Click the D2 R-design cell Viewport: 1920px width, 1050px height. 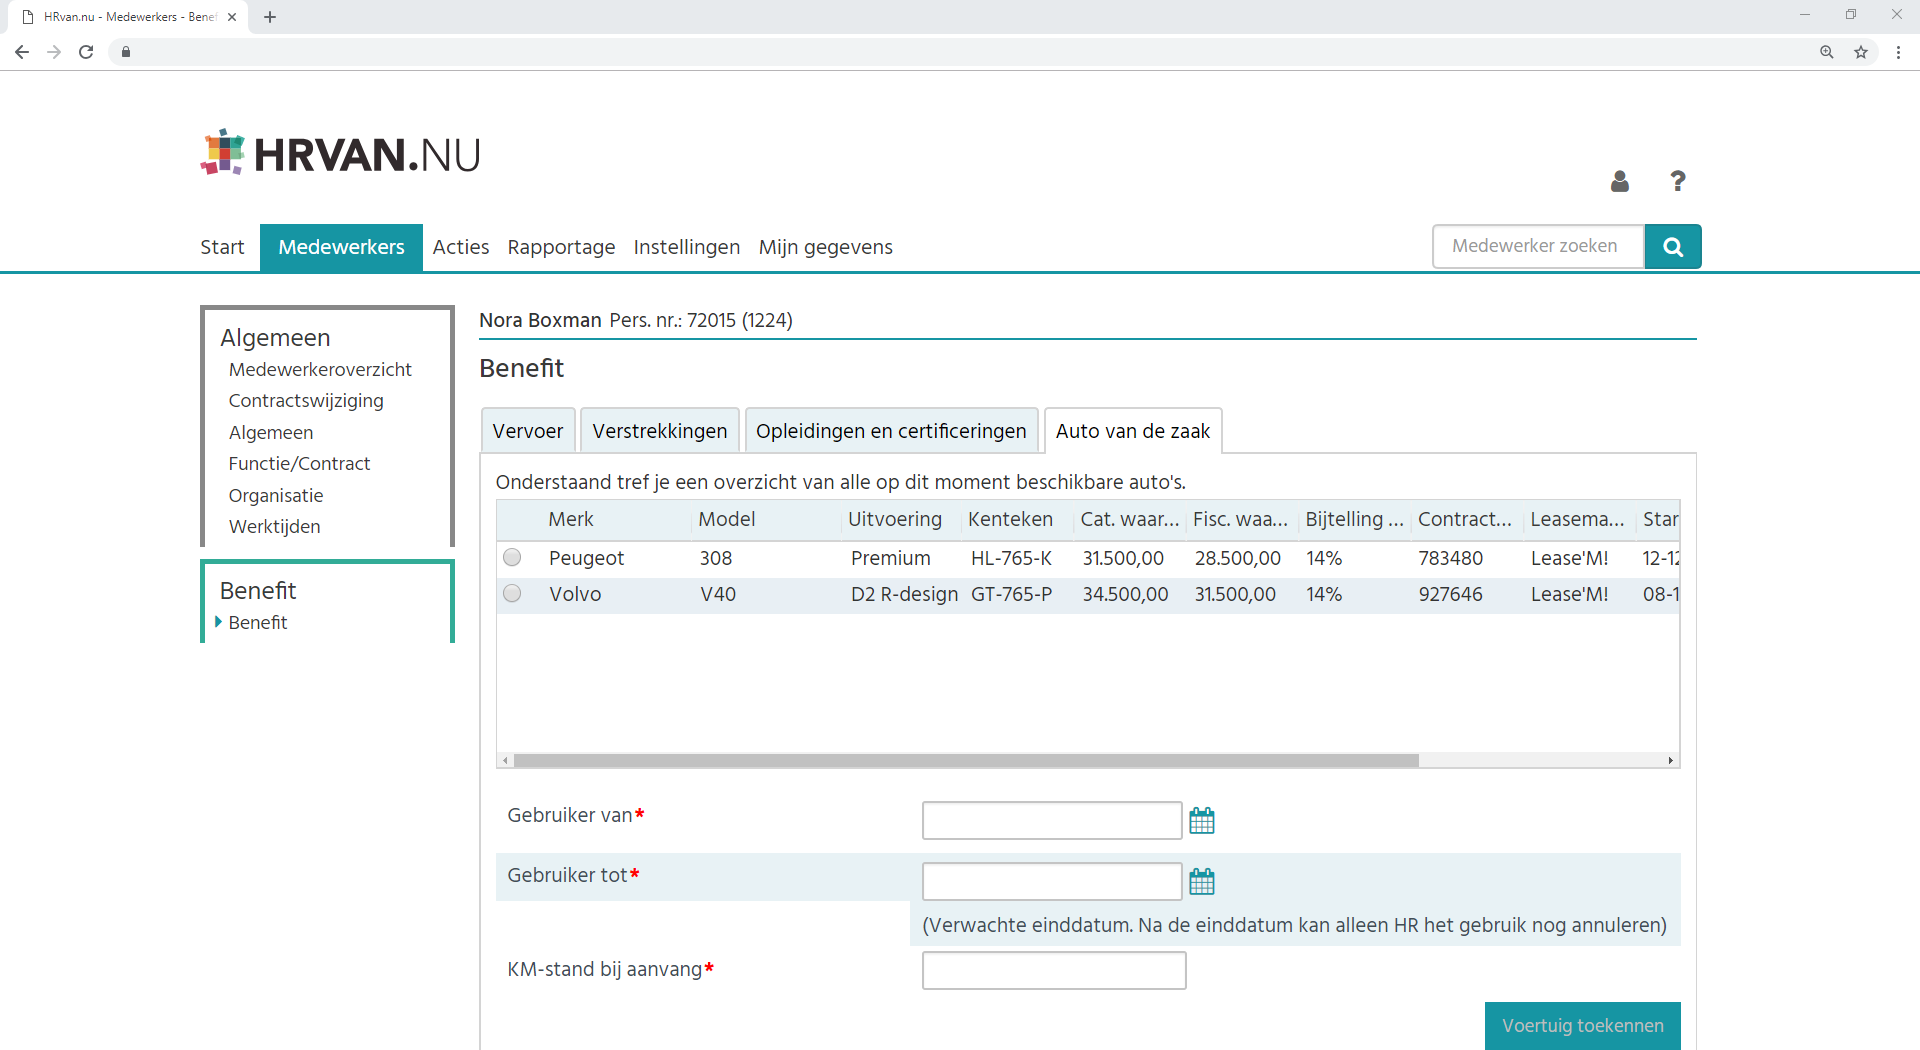pyautogui.click(x=904, y=594)
